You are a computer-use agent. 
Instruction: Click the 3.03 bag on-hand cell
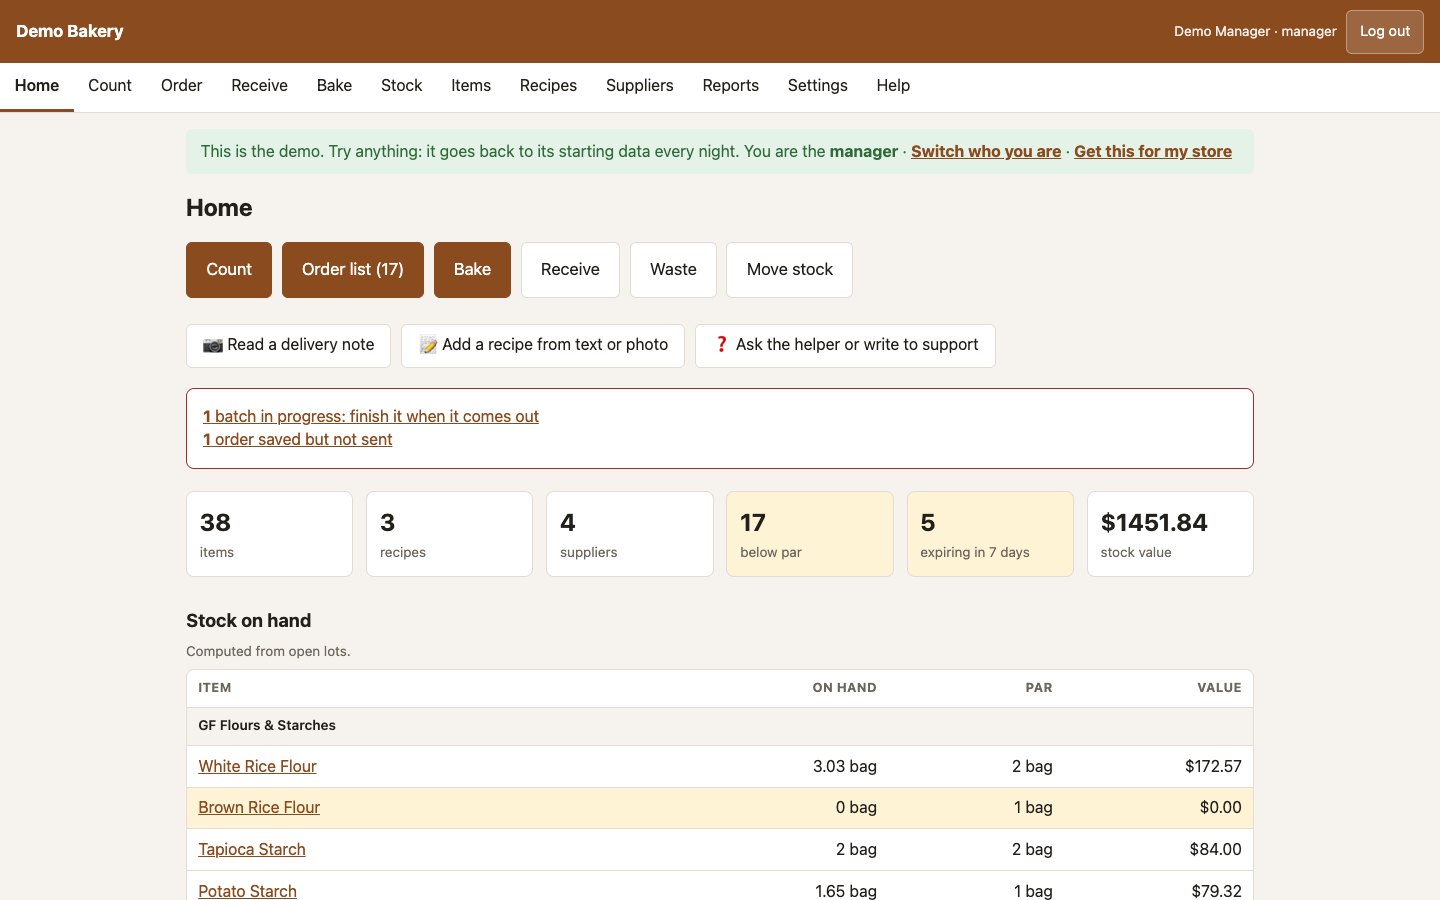coord(844,767)
